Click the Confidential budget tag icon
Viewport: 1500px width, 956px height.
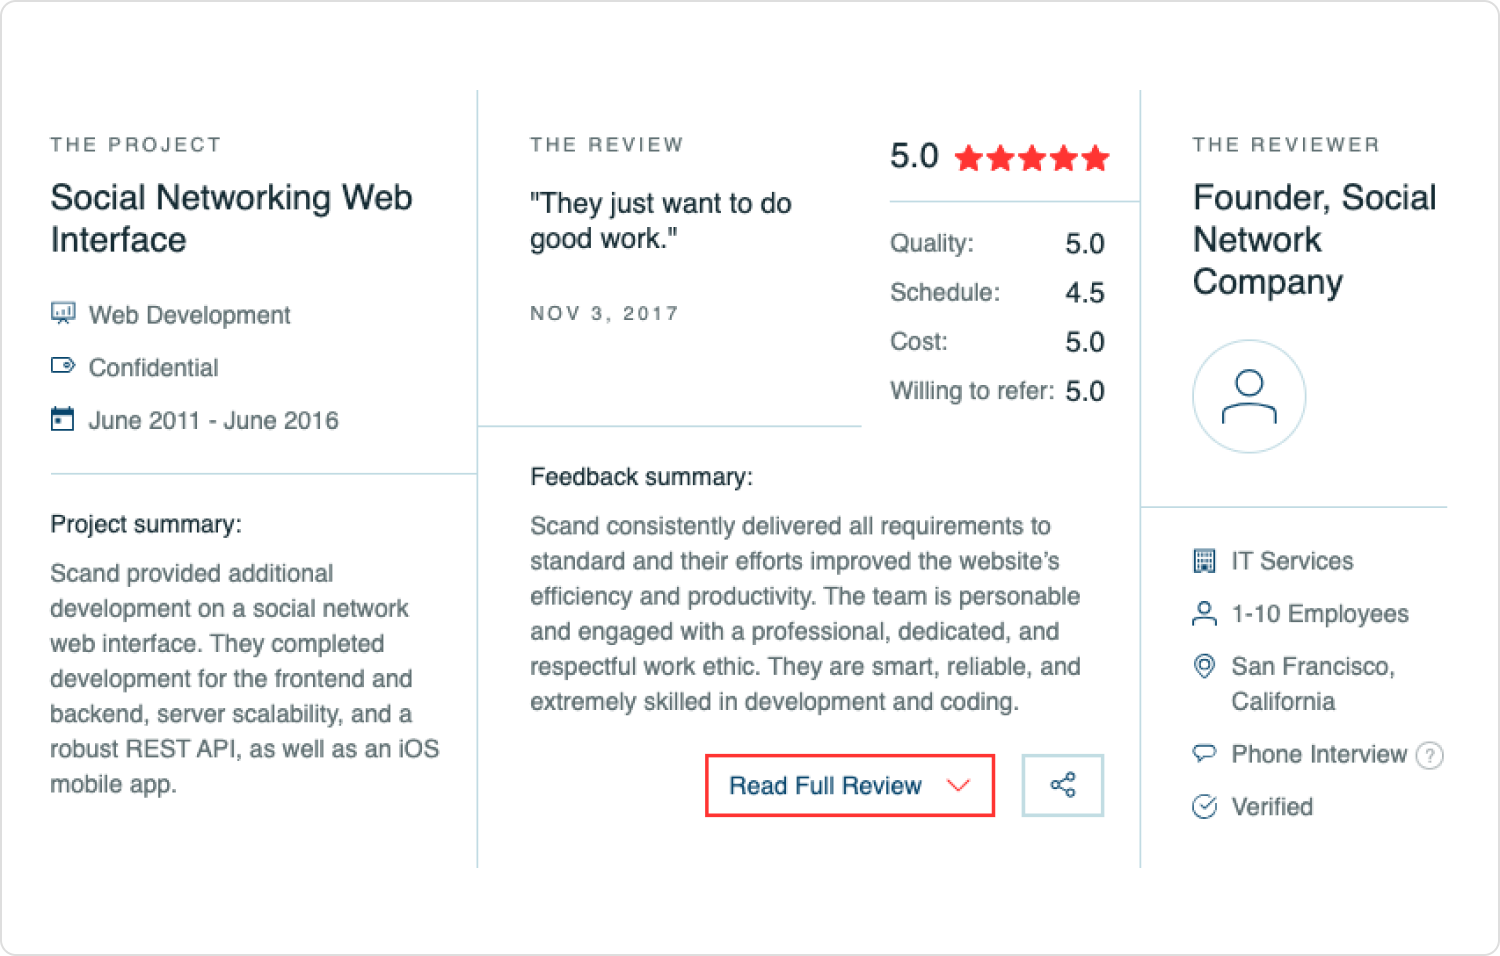tap(63, 366)
